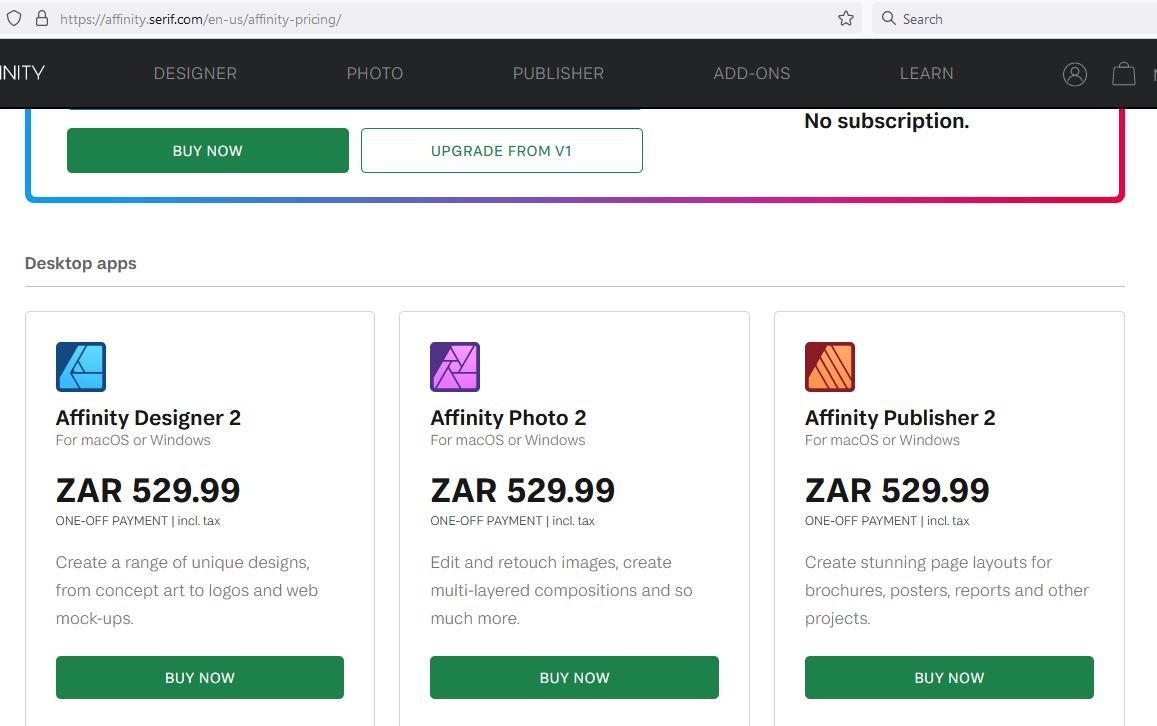Open the LEARN navigation item
The height and width of the screenshot is (726, 1157).
927,73
